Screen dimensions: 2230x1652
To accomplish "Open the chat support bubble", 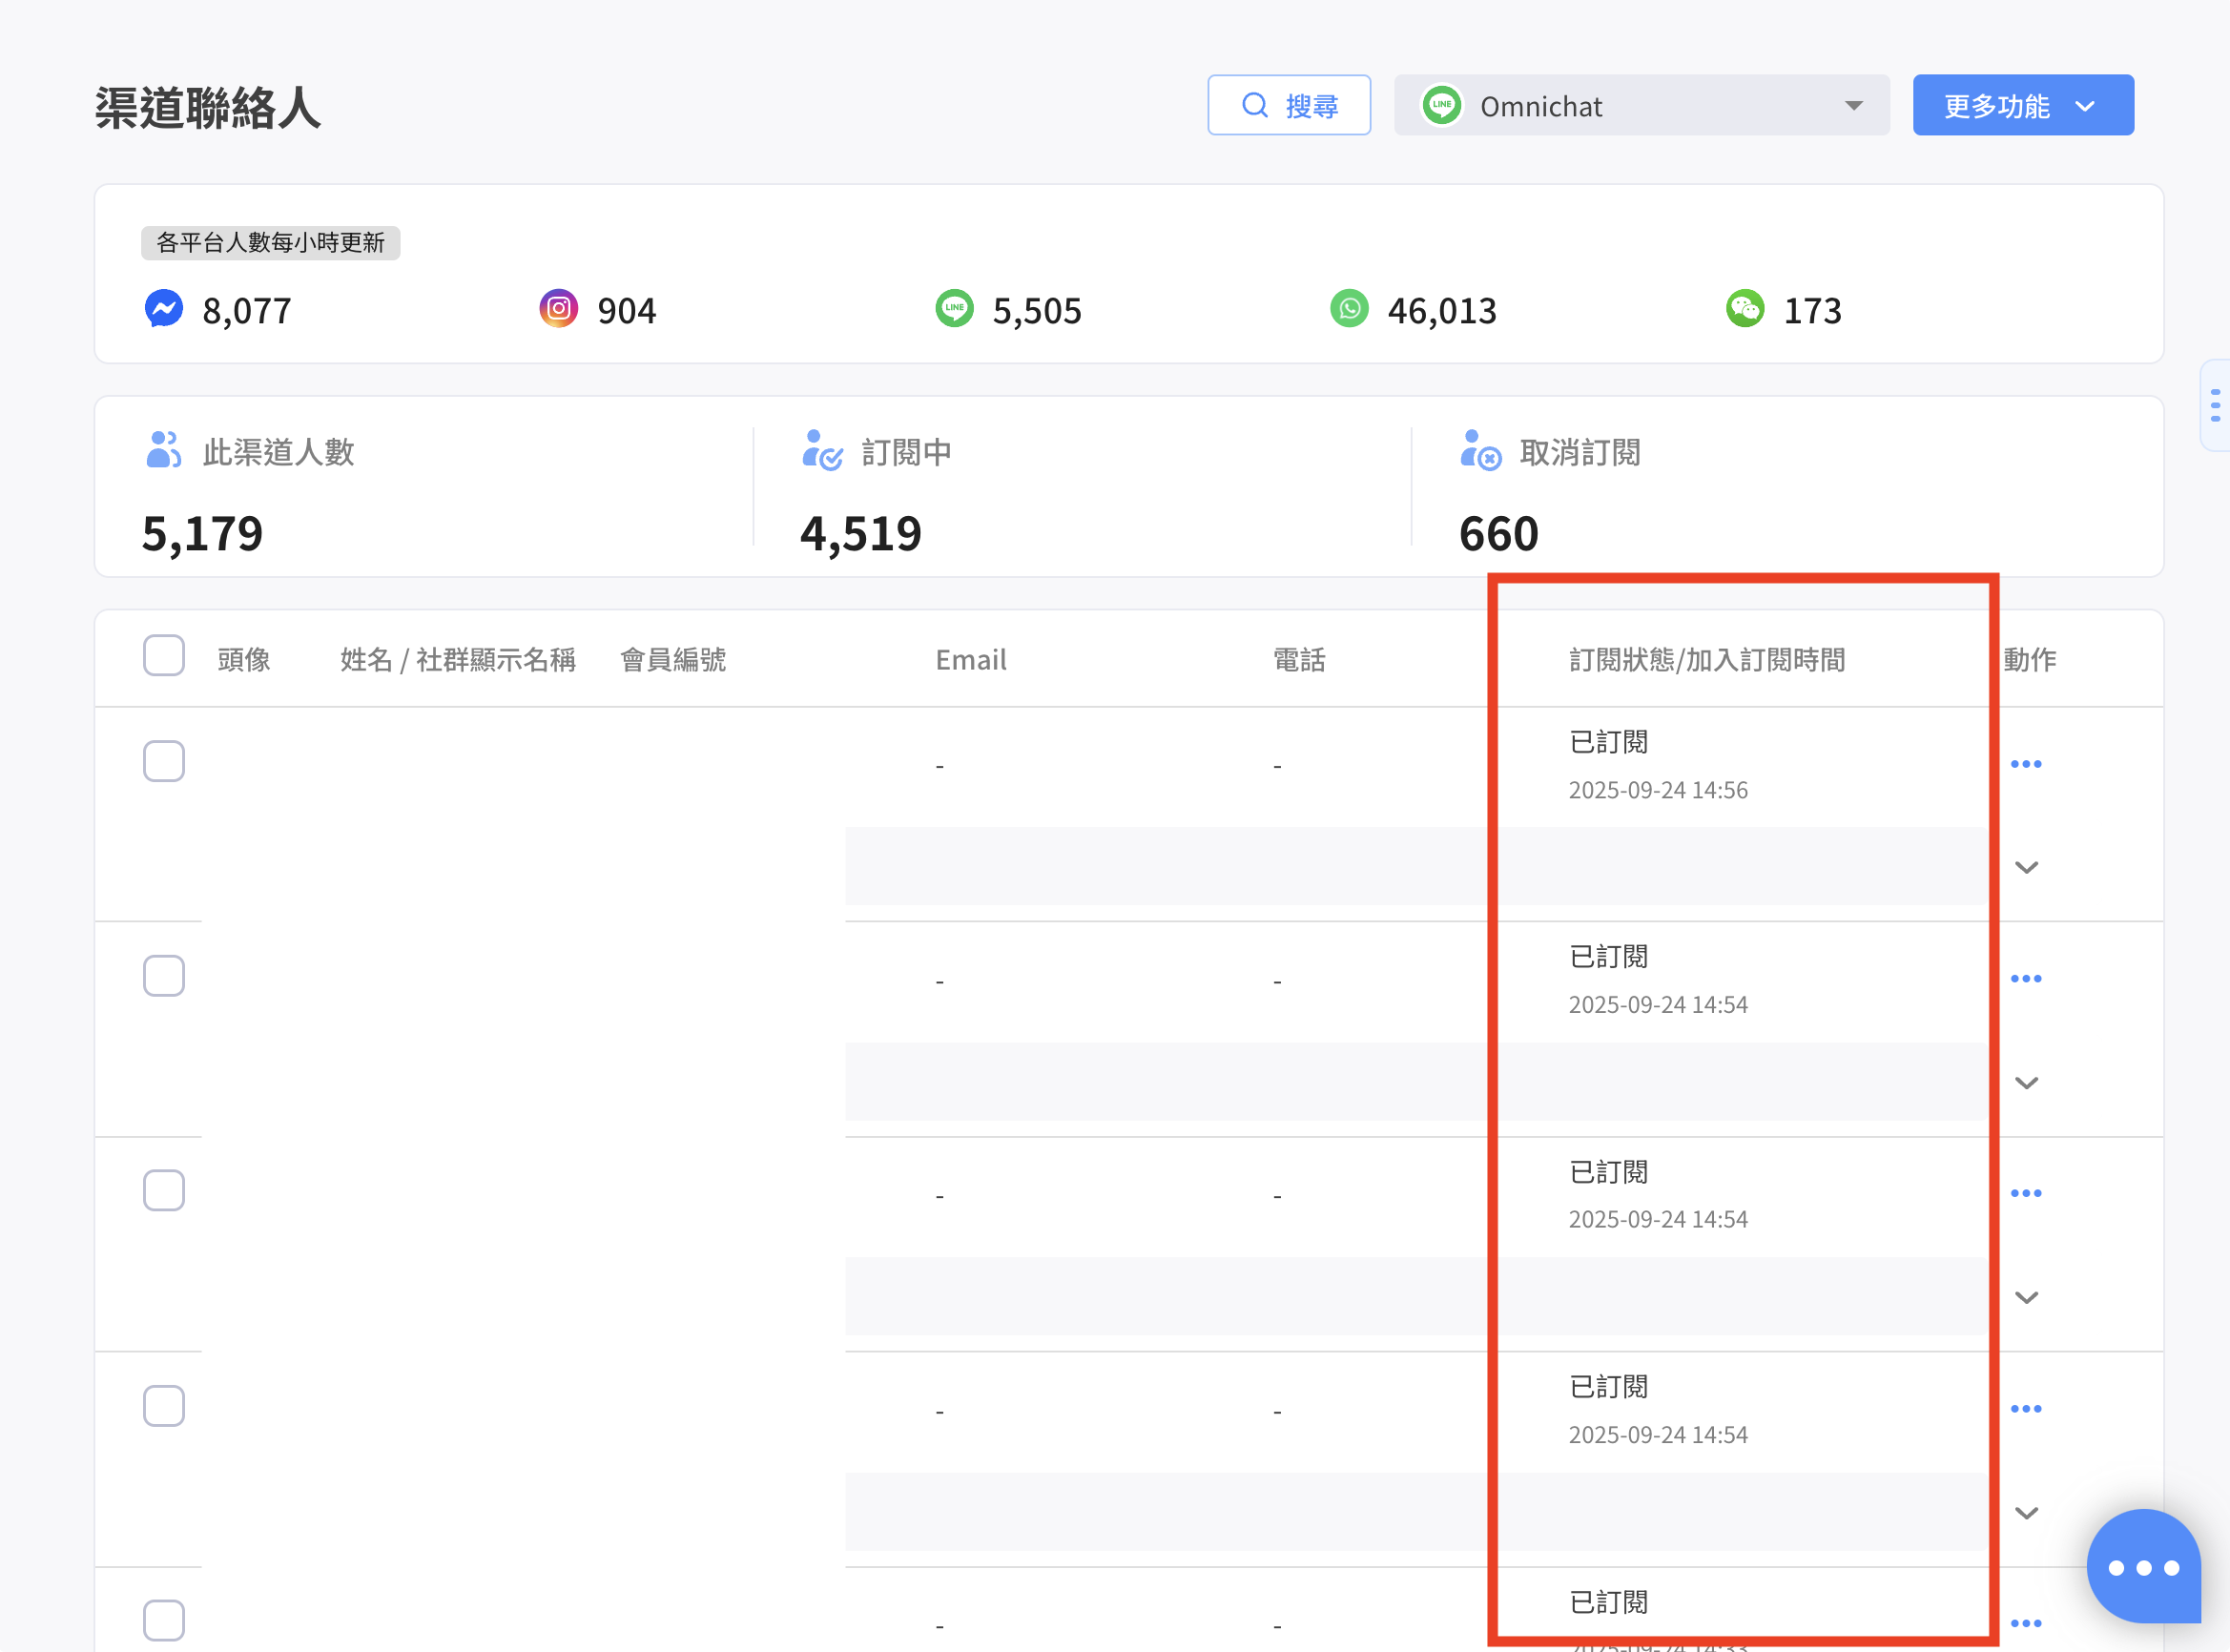I will pos(2143,1566).
